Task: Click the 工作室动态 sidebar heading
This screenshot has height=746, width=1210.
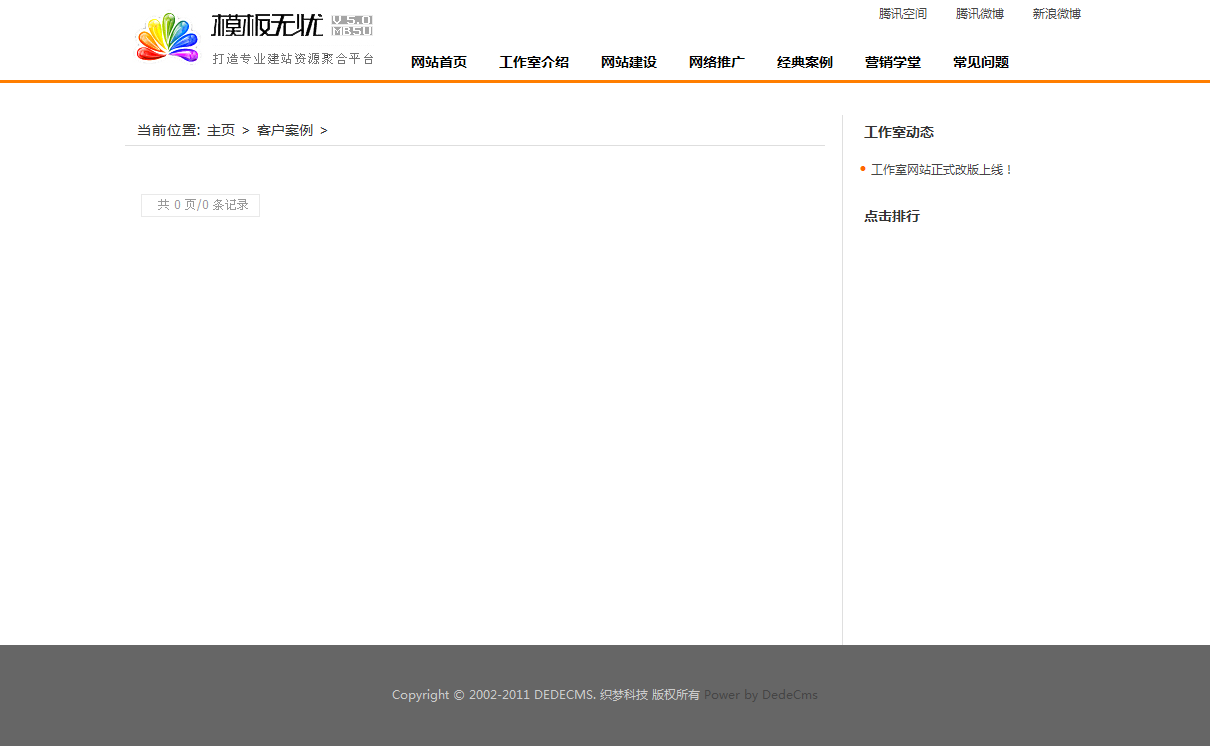Action: 898,132
